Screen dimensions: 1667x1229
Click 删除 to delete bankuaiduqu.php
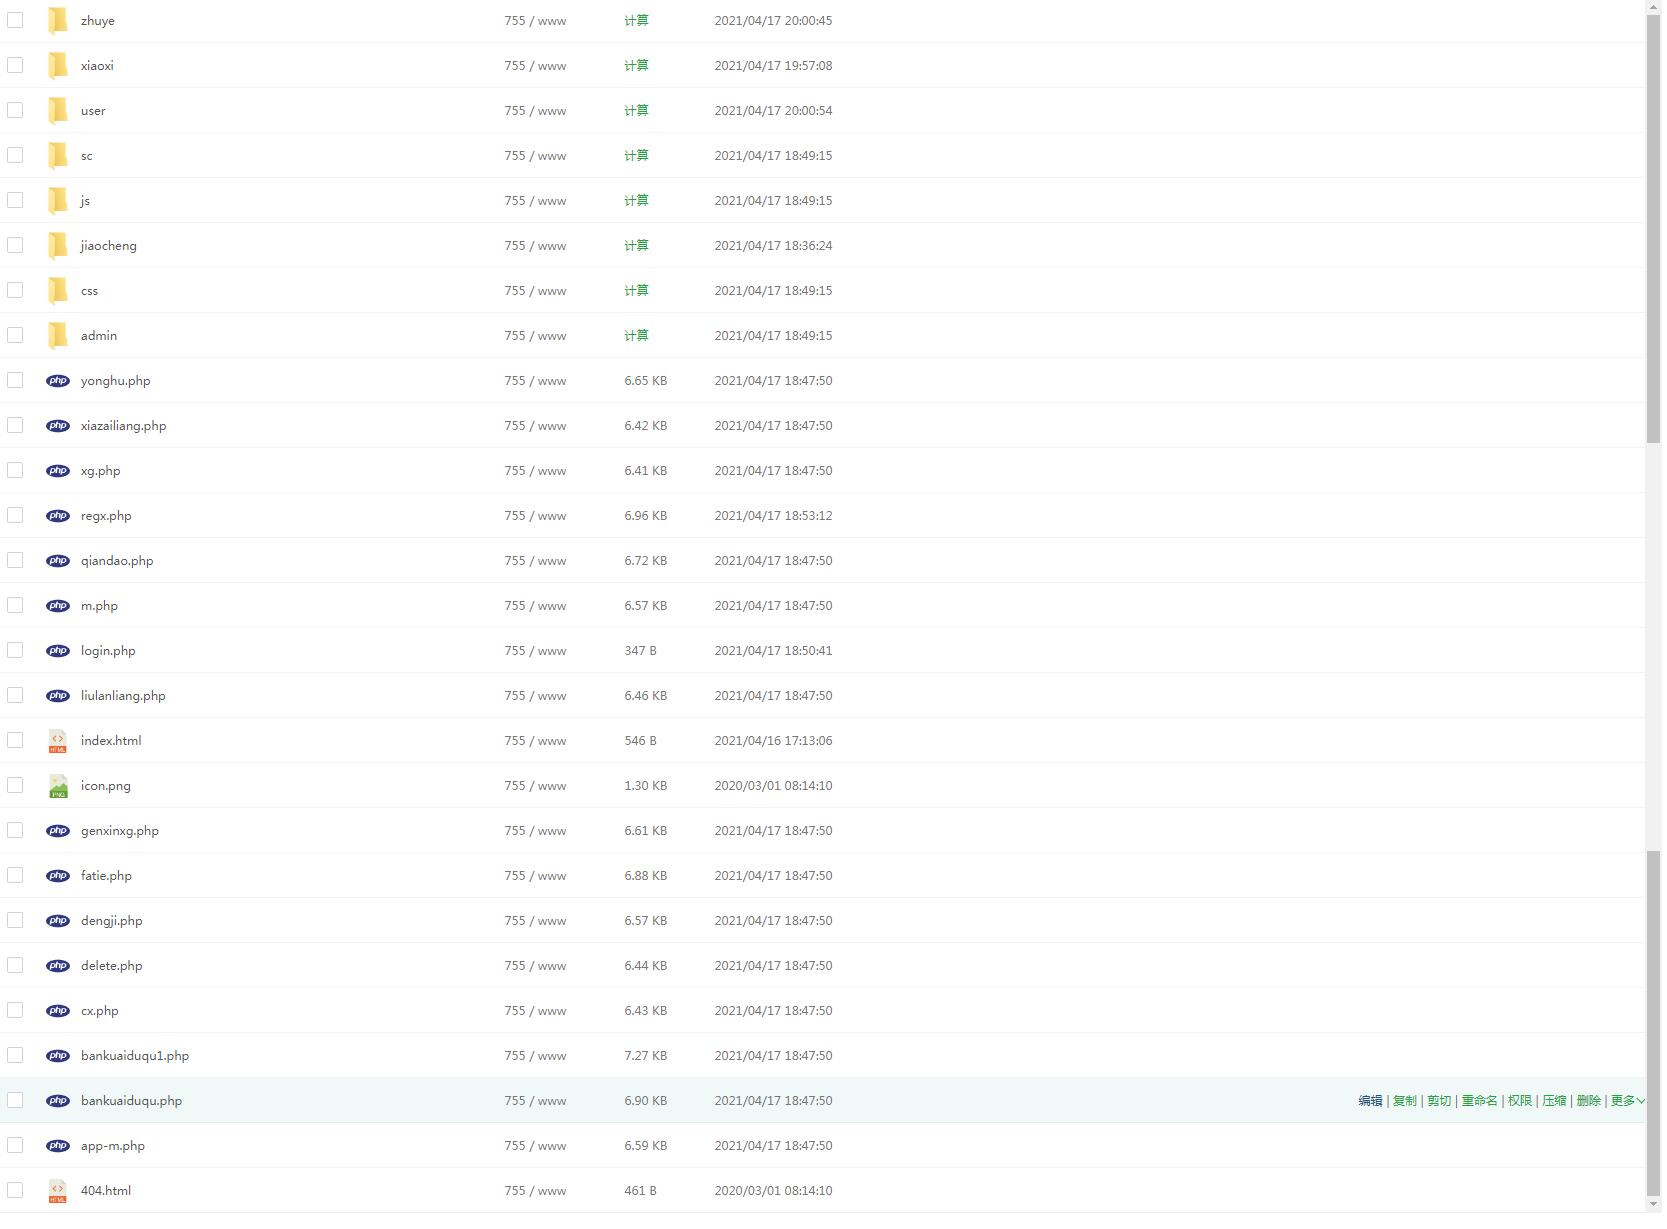pos(1588,1101)
